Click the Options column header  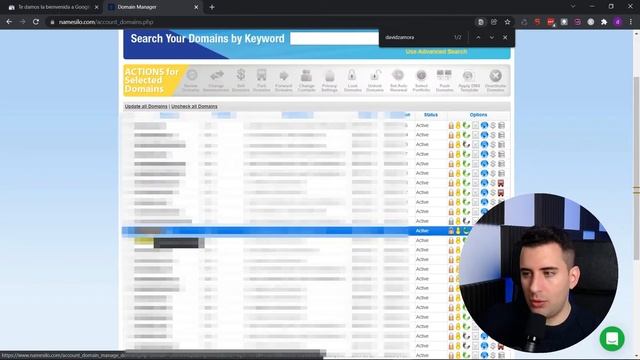(x=478, y=115)
